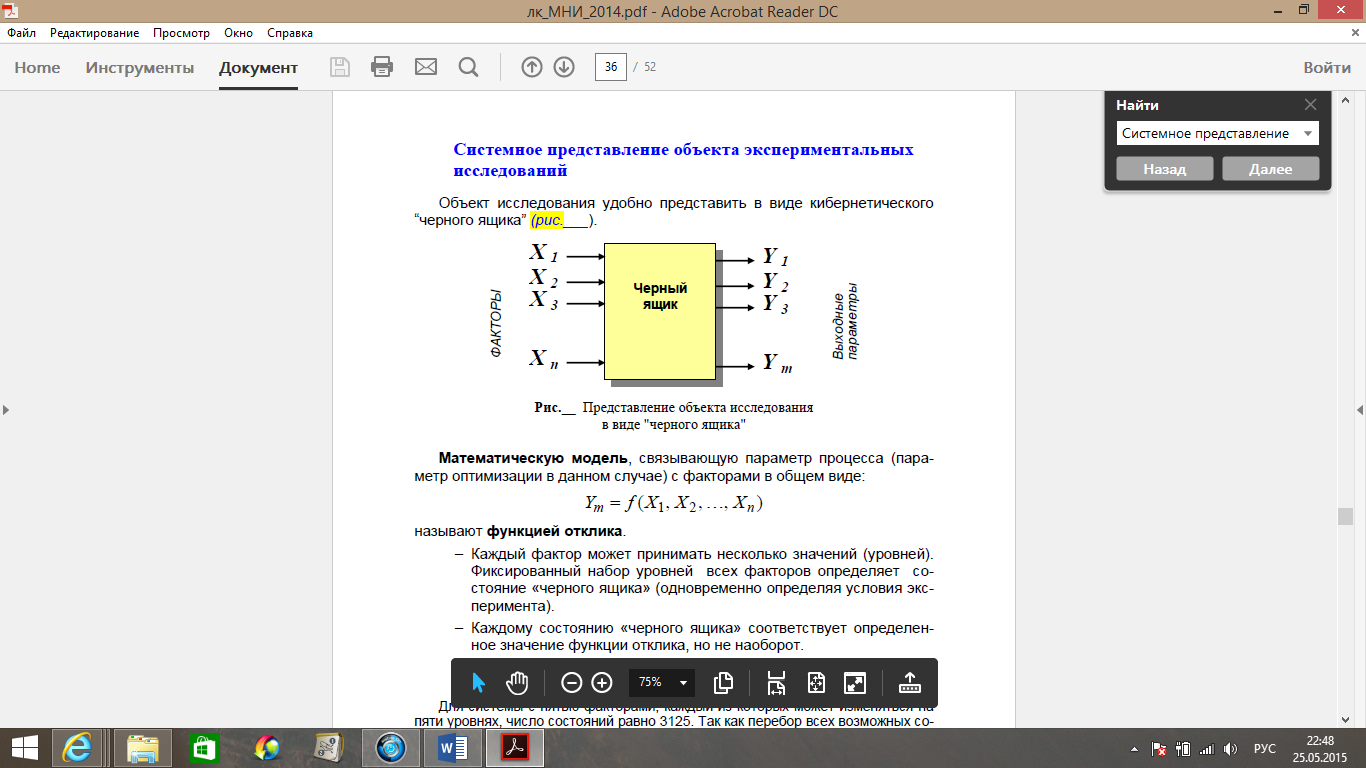Fit one full page view
The image size is (1366, 768).
pos(816,682)
